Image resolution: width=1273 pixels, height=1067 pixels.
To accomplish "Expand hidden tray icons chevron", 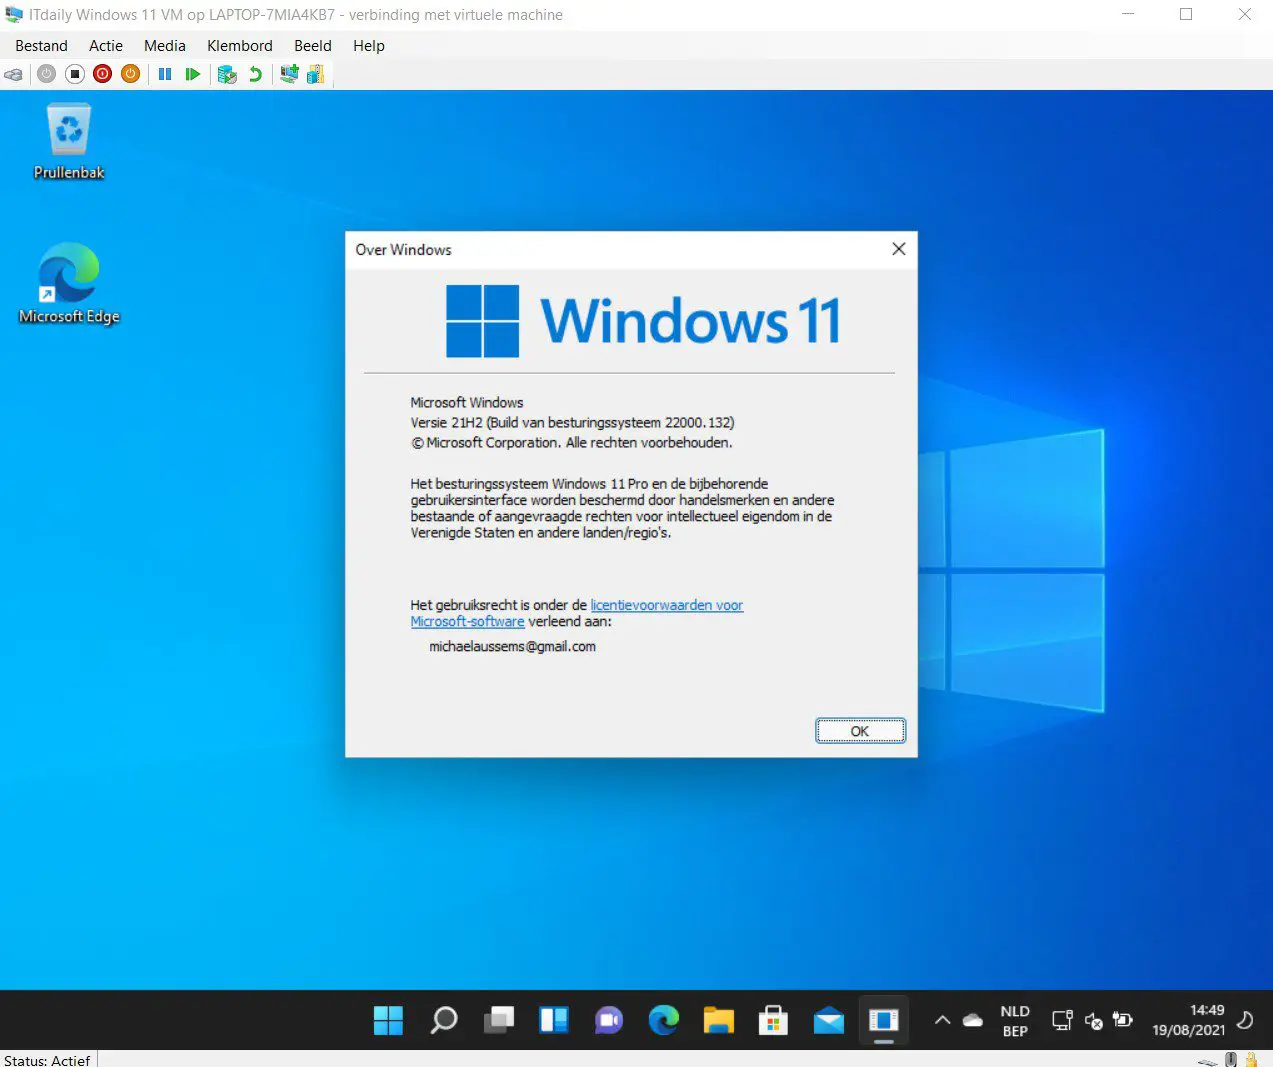I will tap(942, 1020).
